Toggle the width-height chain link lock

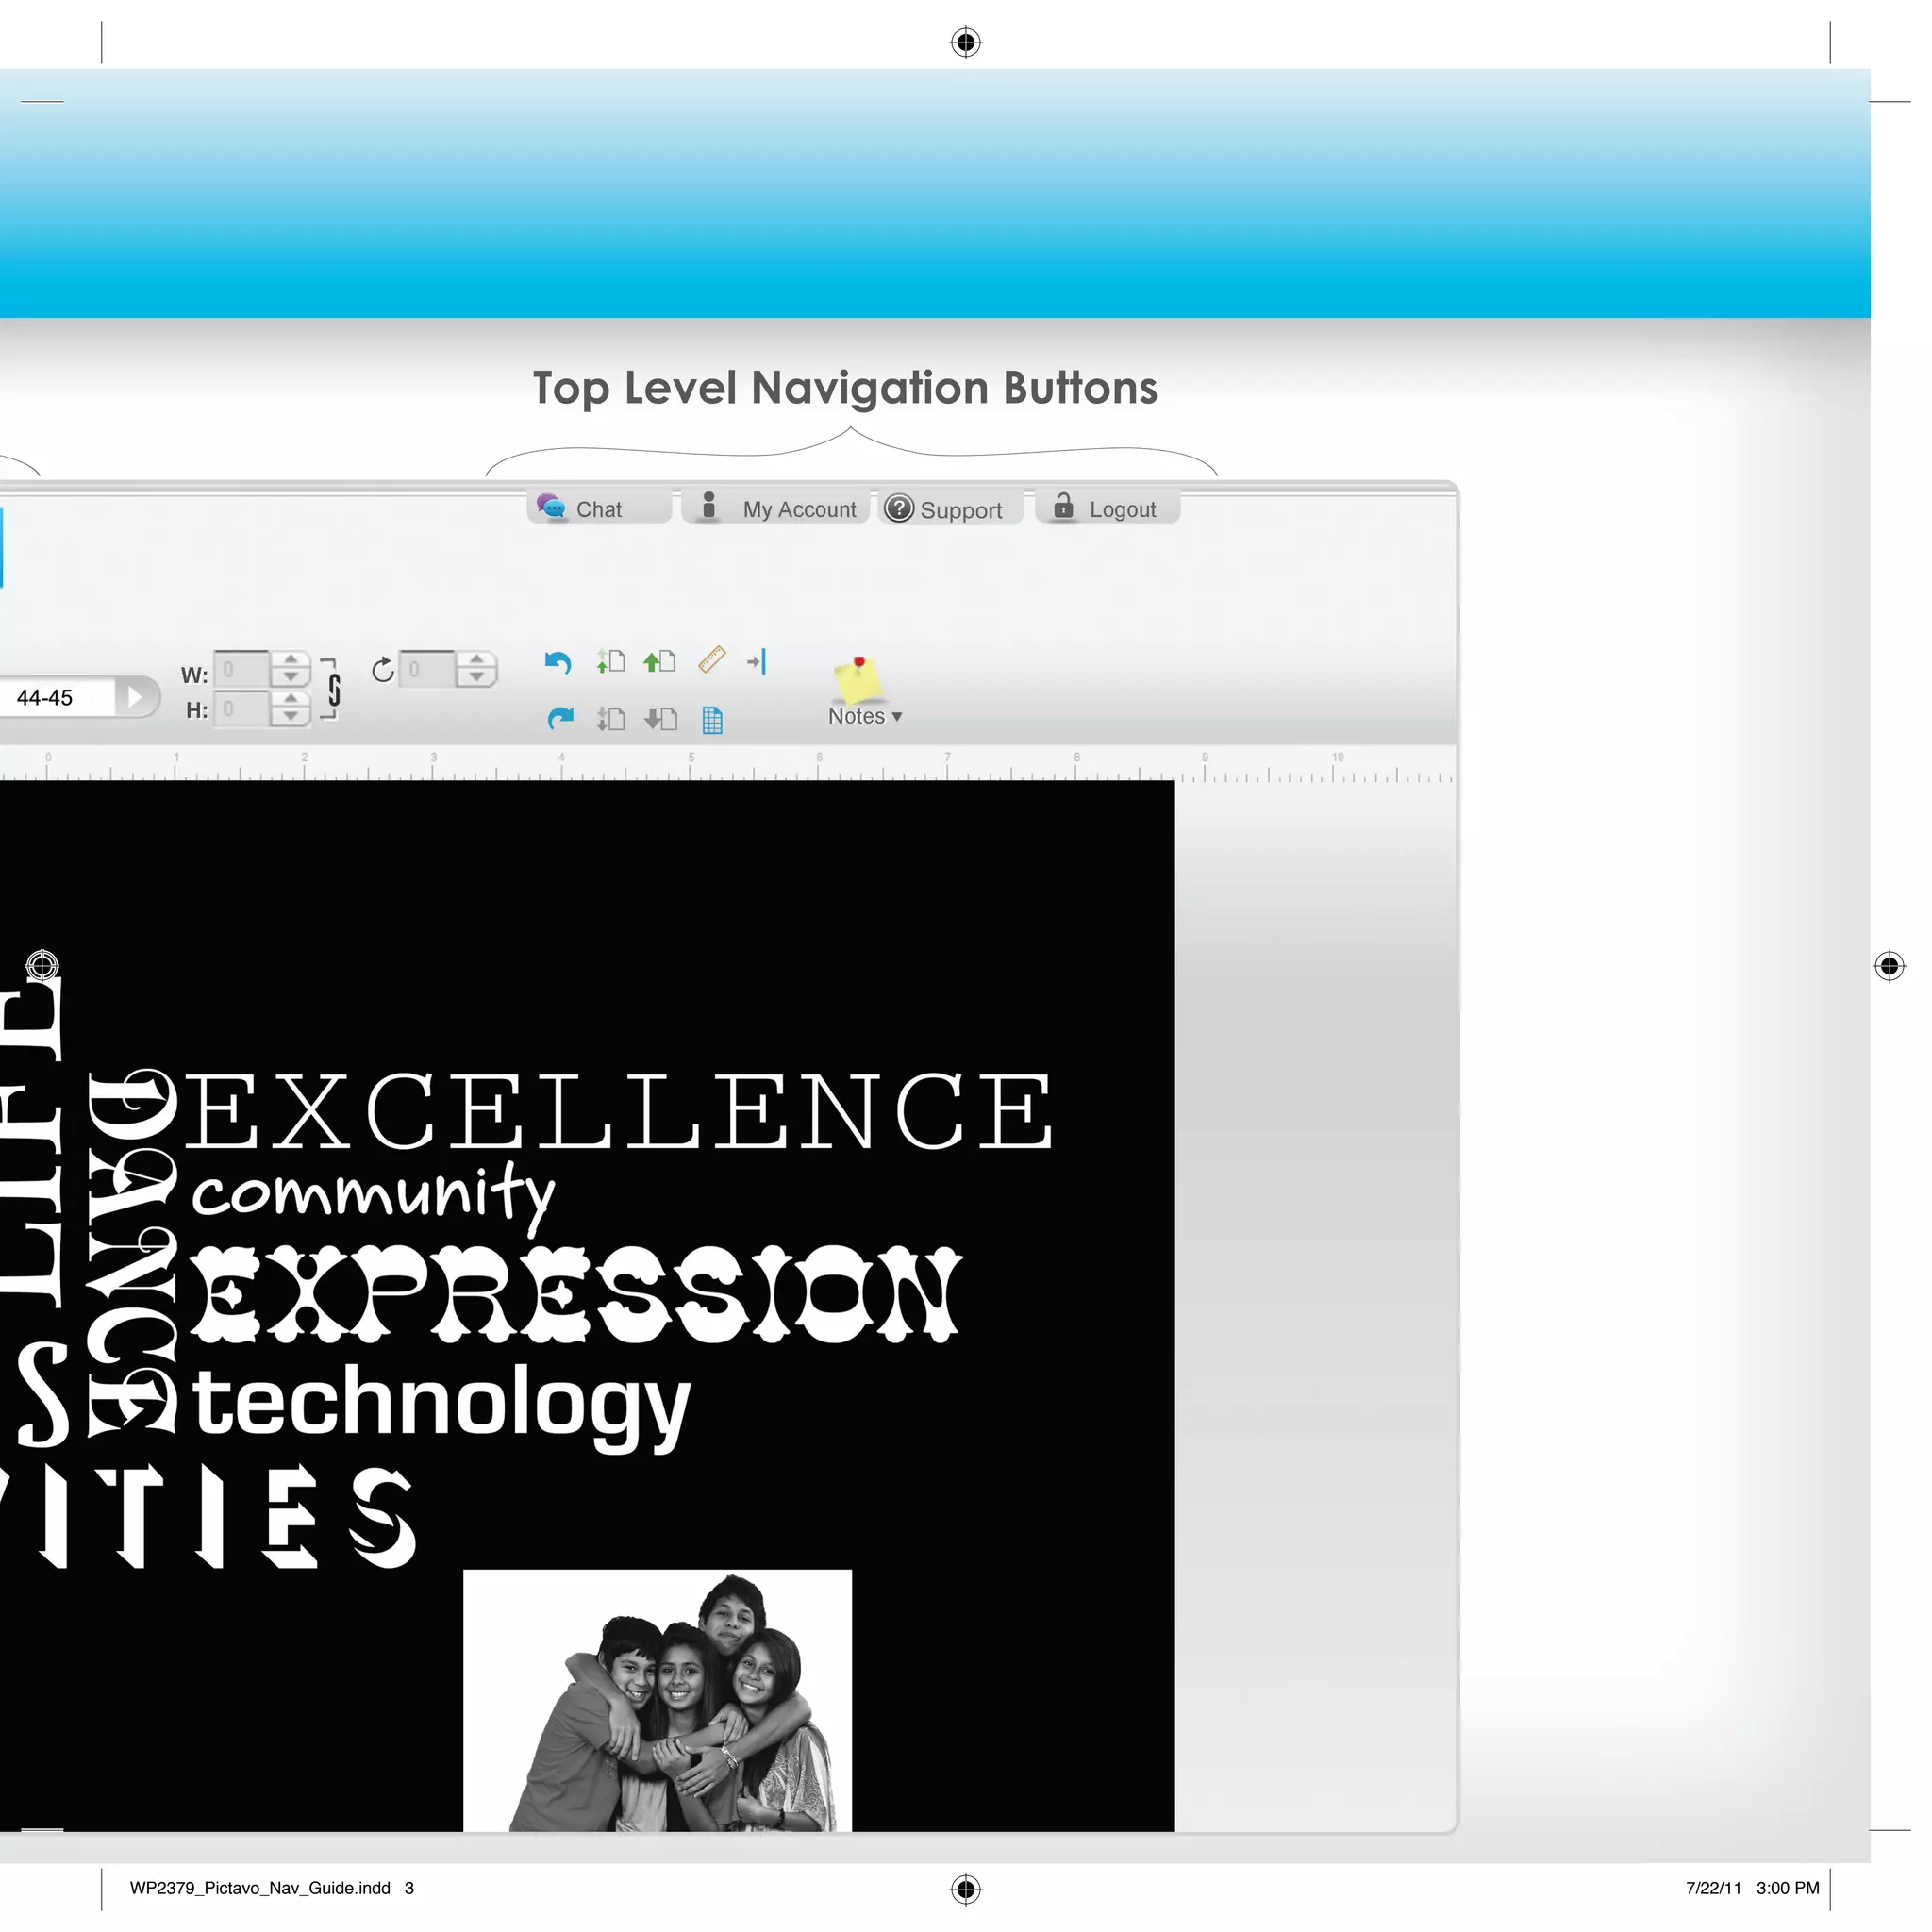334,689
